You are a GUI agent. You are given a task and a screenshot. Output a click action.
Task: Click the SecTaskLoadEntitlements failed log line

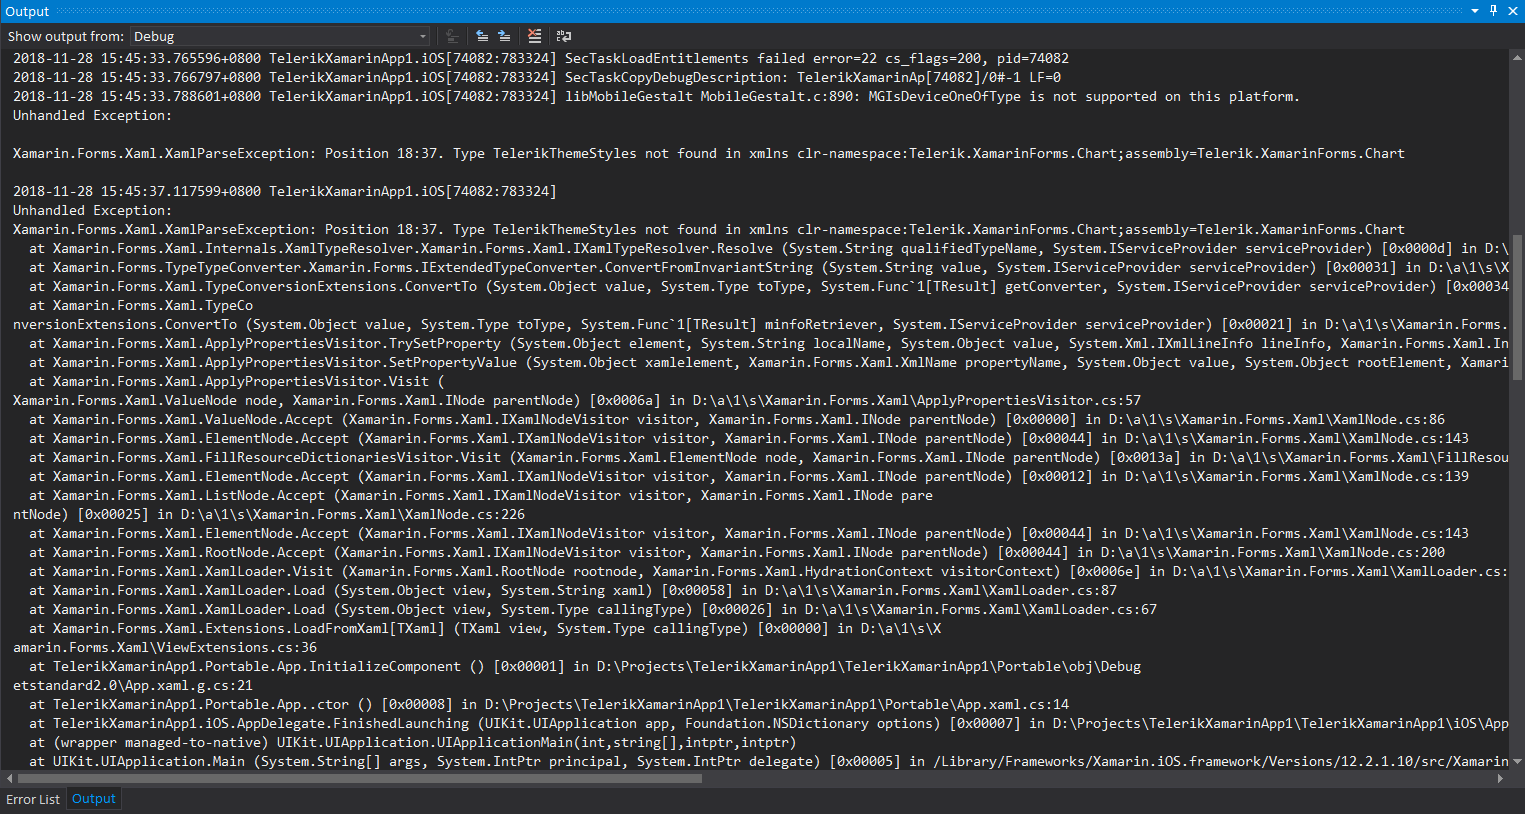(x=541, y=58)
